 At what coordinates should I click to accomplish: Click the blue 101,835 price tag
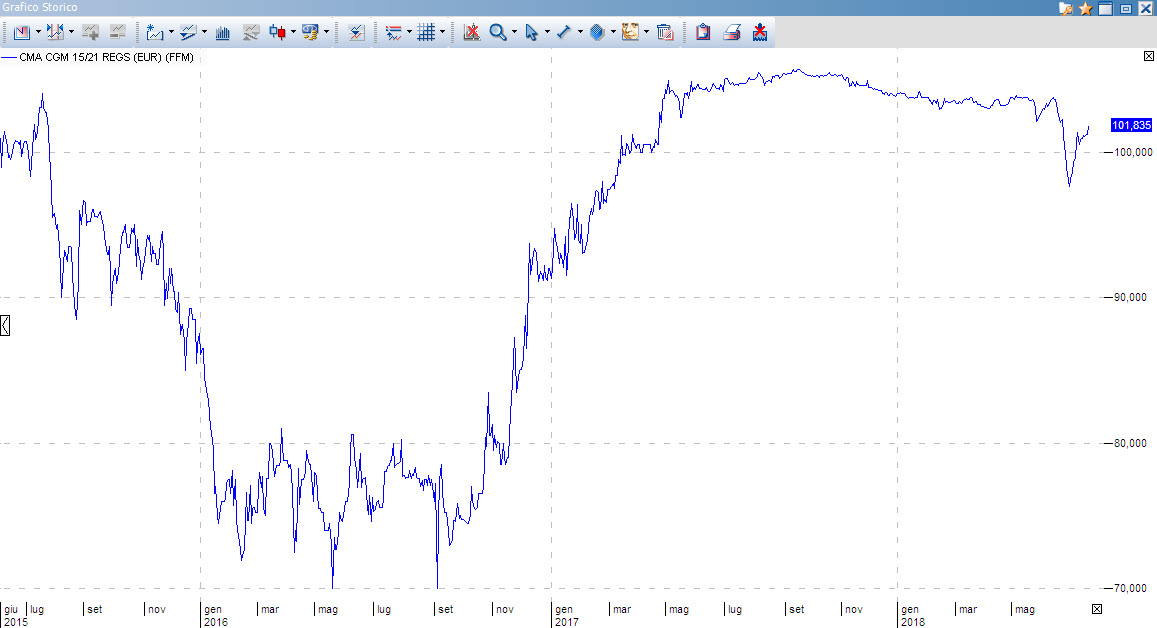point(1131,125)
